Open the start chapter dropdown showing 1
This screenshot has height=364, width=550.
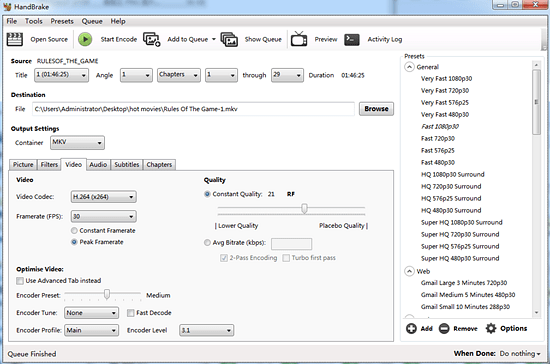[x=221, y=75]
